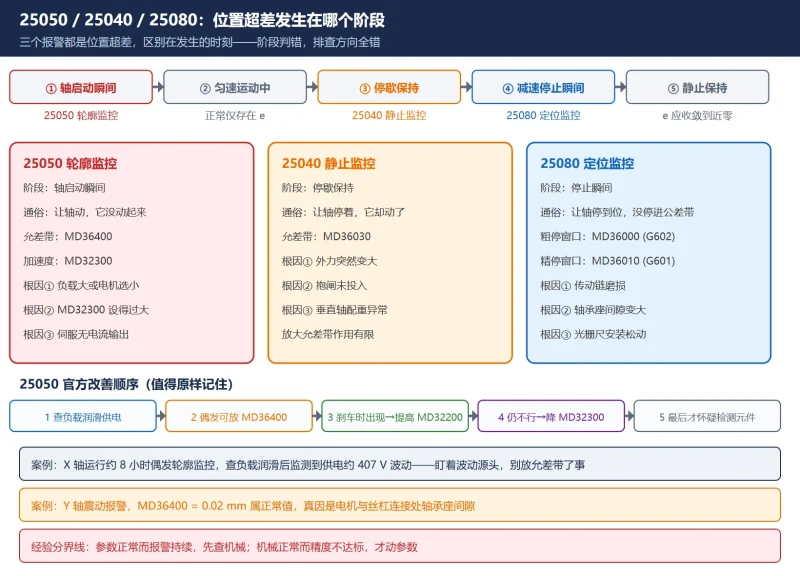This screenshot has width=800, height=576.
Task: Click the line '根因③ 伺服无电流输出'
Action: (76, 335)
